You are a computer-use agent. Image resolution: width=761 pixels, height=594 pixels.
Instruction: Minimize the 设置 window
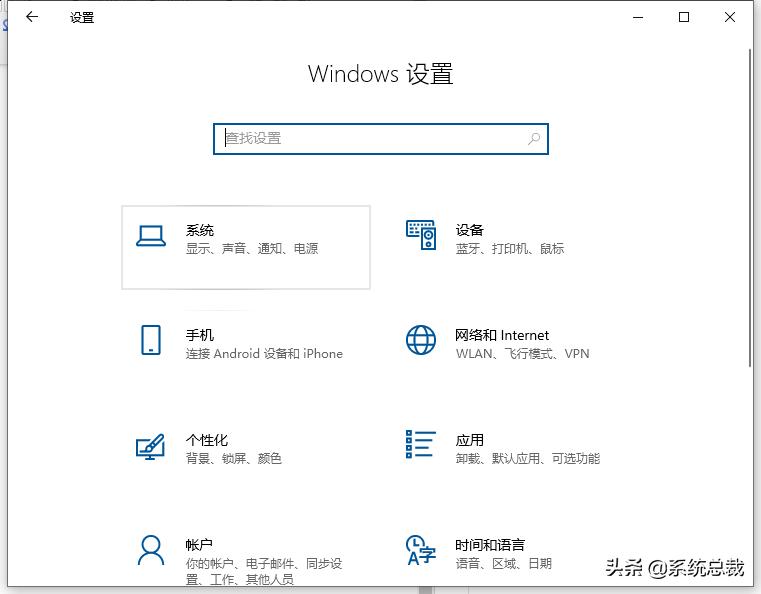tap(638, 17)
